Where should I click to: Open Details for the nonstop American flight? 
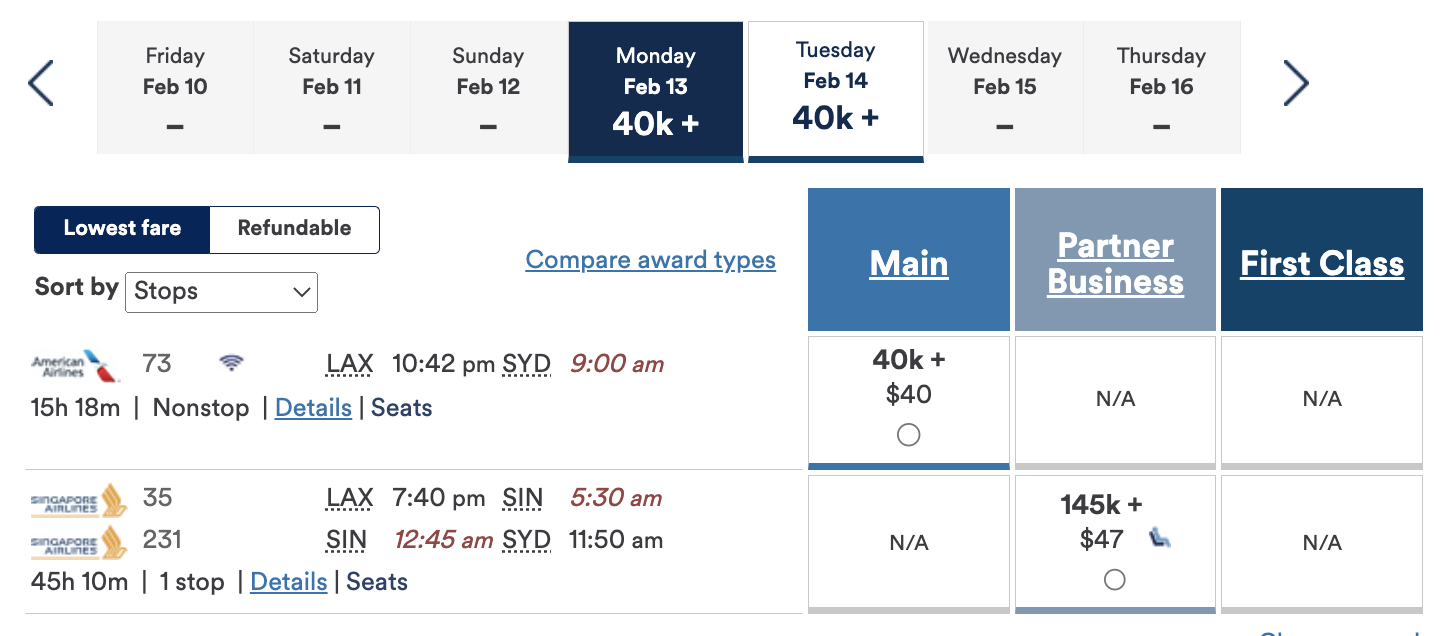pyautogui.click(x=313, y=408)
